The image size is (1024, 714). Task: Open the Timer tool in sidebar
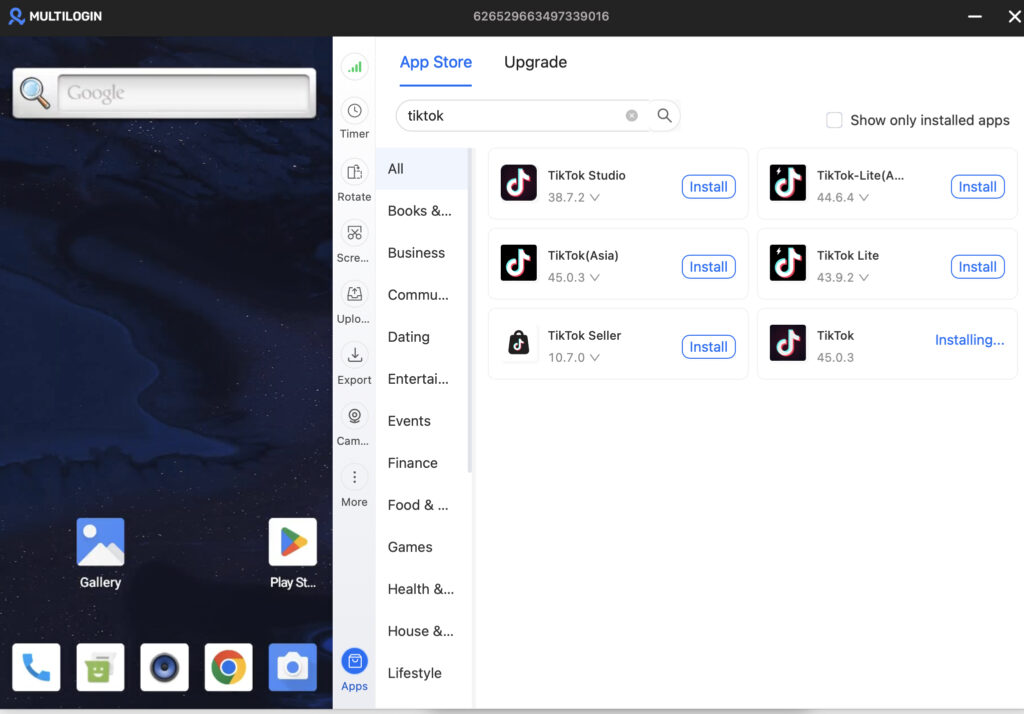[354, 111]
